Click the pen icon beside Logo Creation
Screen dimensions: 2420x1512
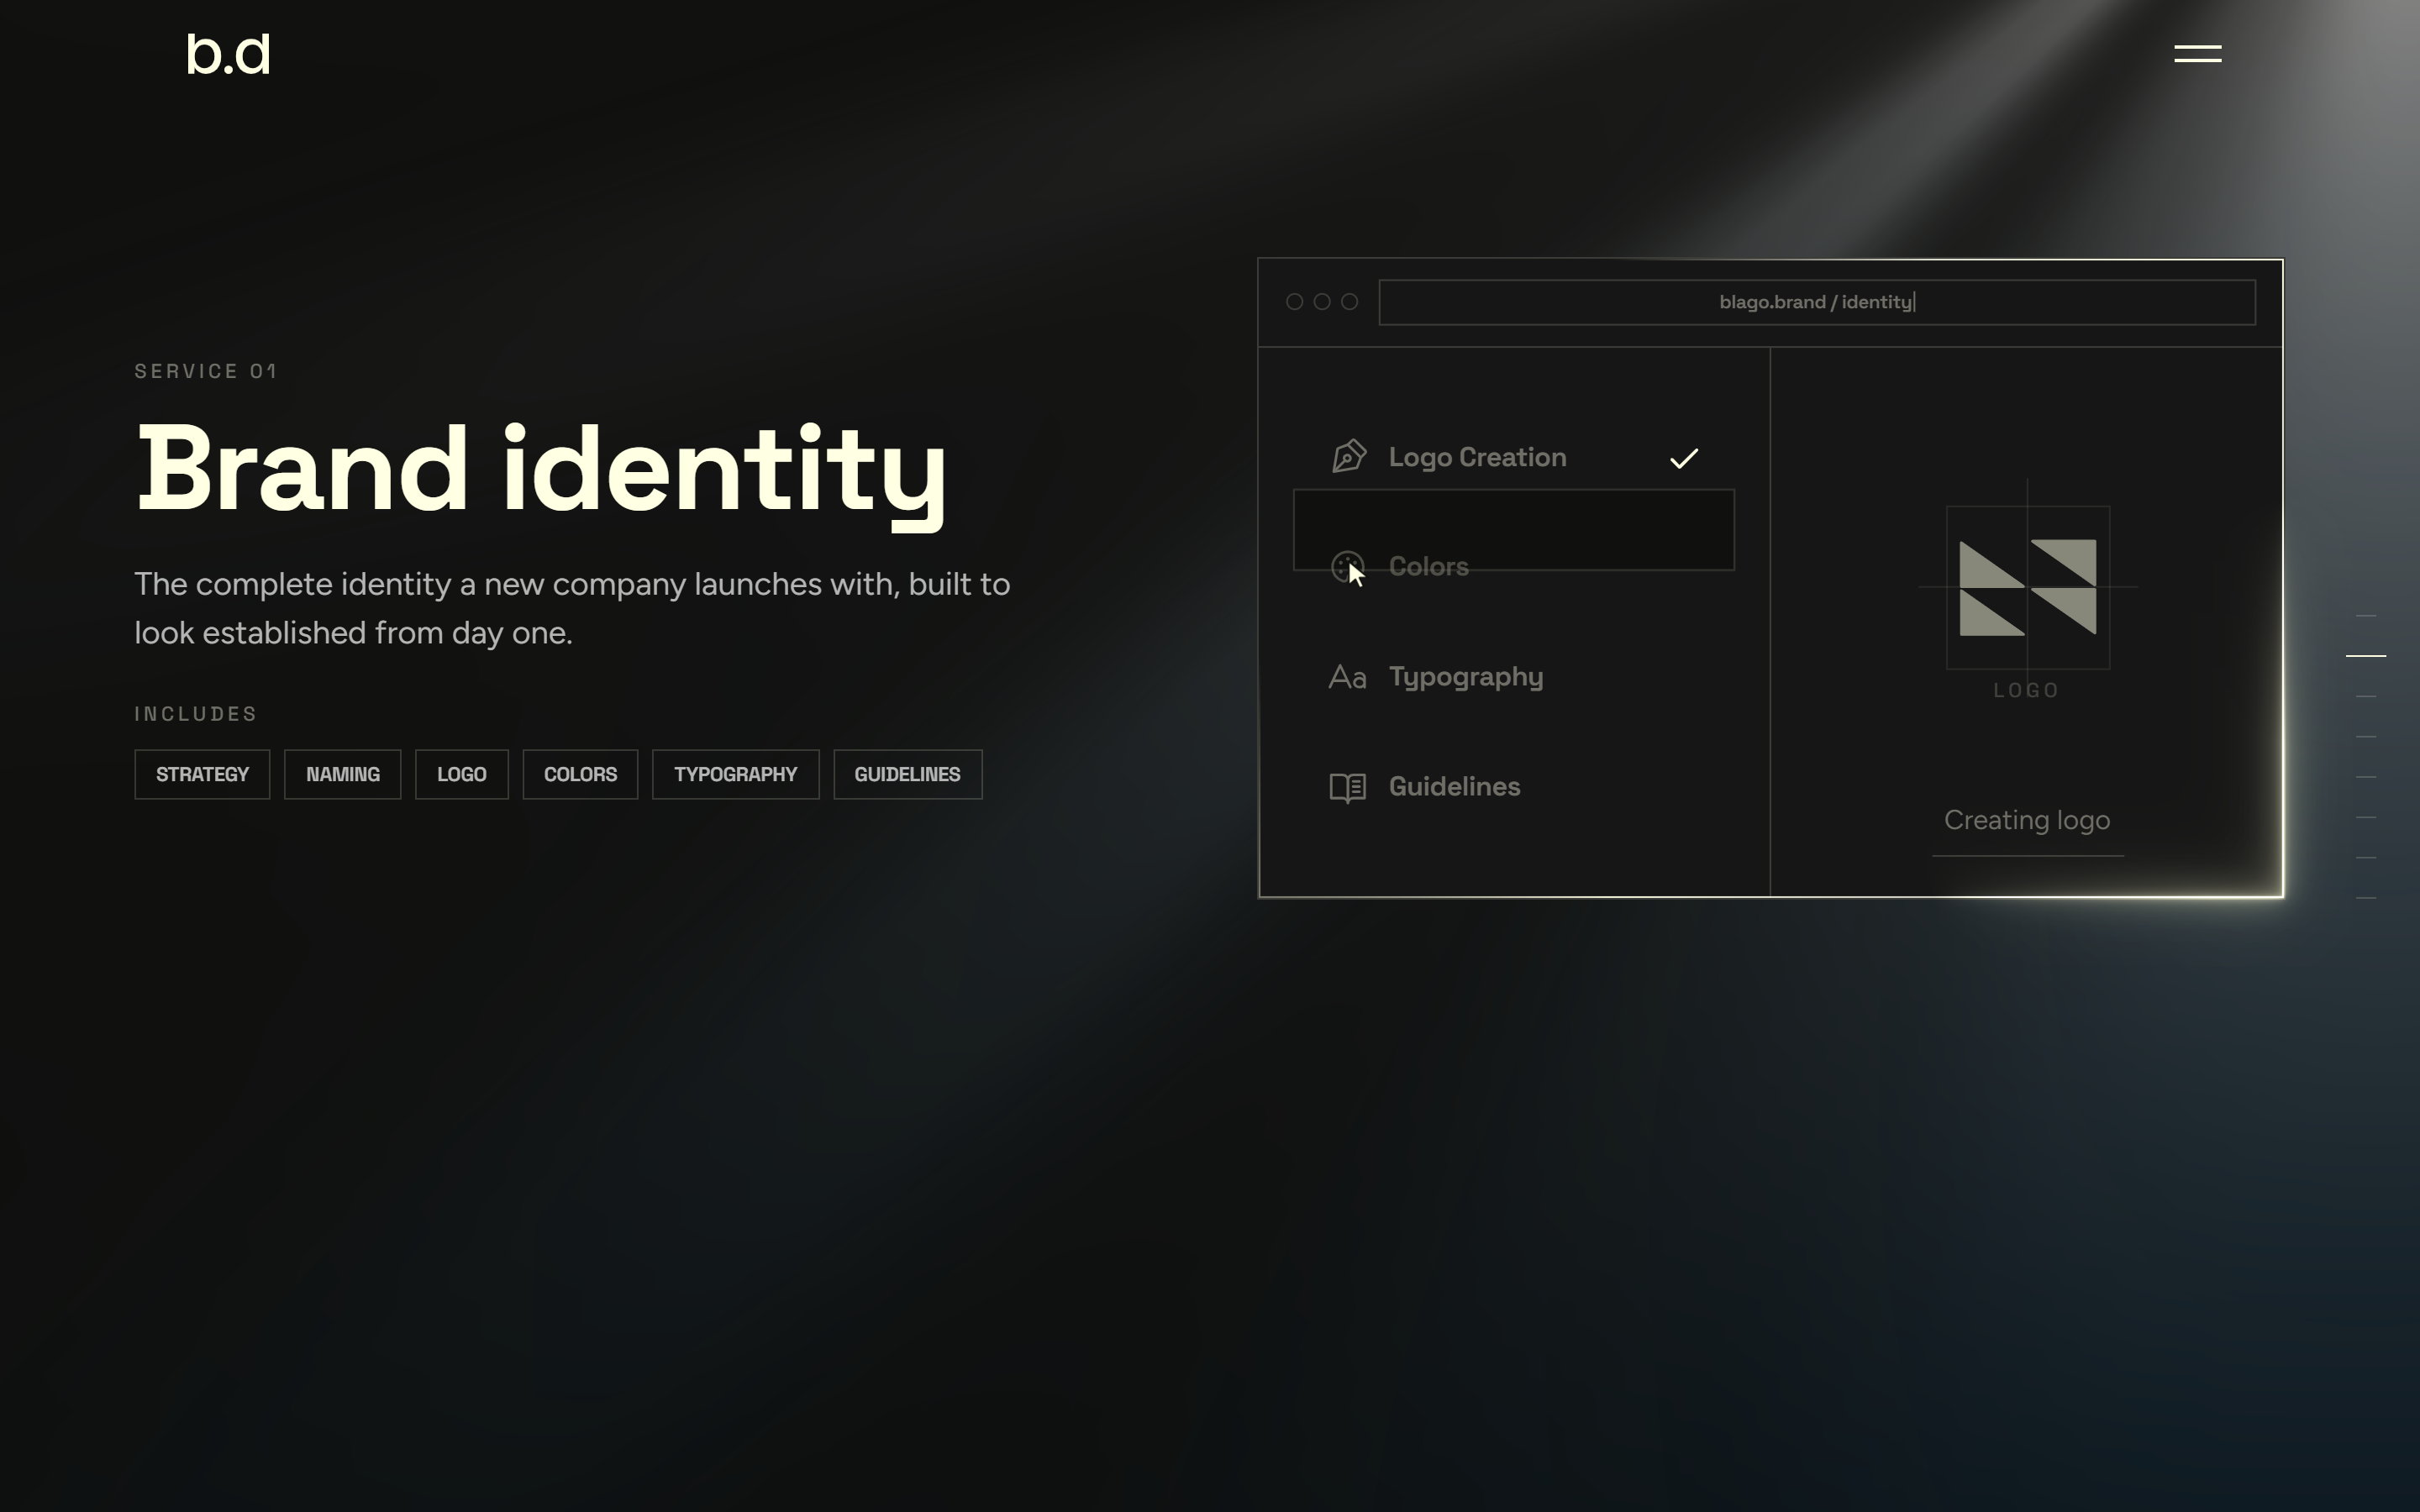(x=1348, y=456)
